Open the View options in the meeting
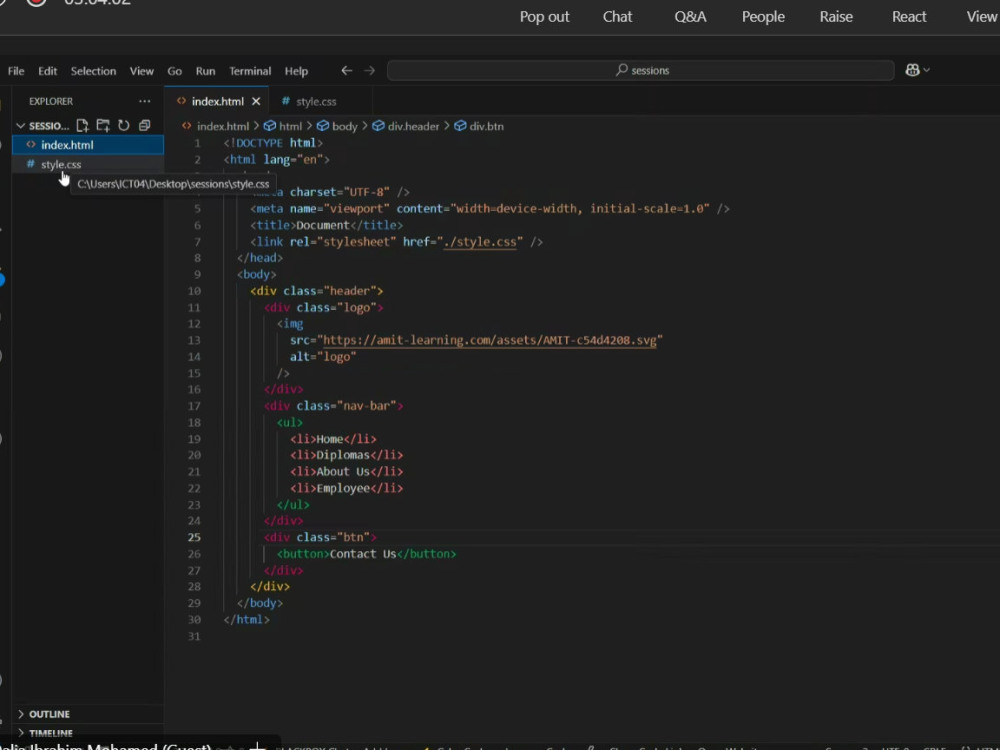The image size is (1000, 750). click(982, 17)
